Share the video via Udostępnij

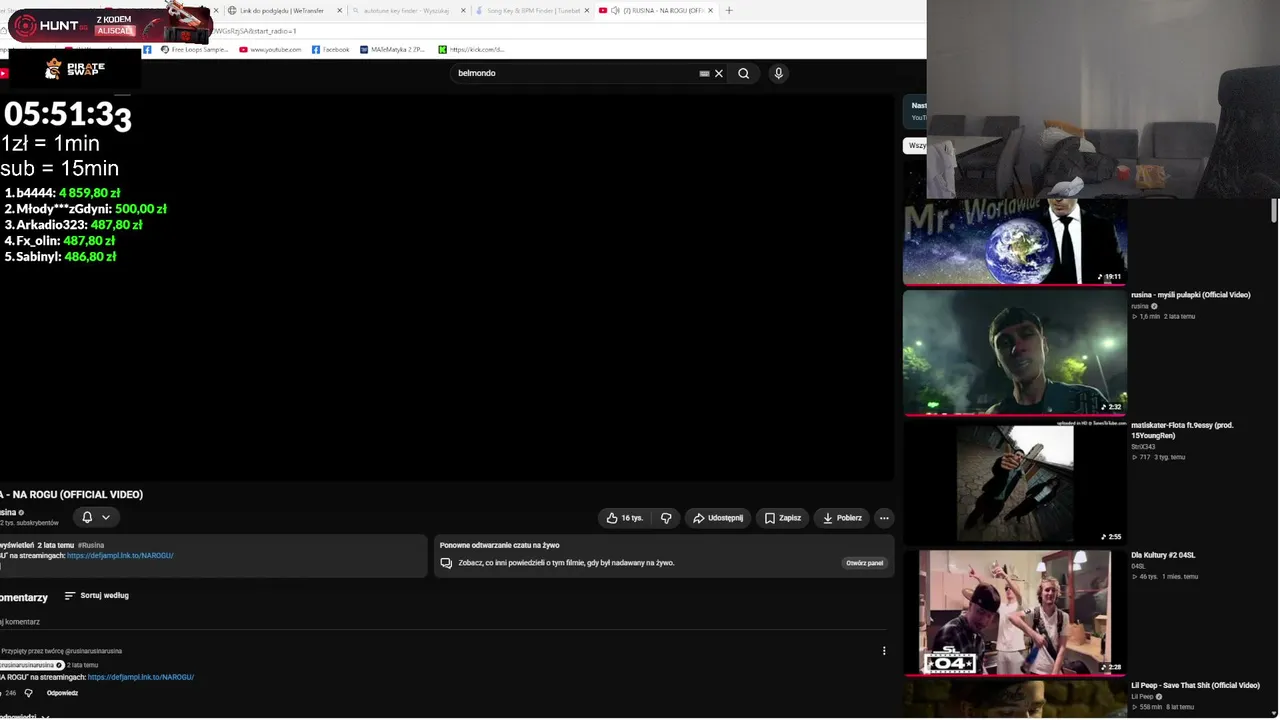tap(718, 518)
